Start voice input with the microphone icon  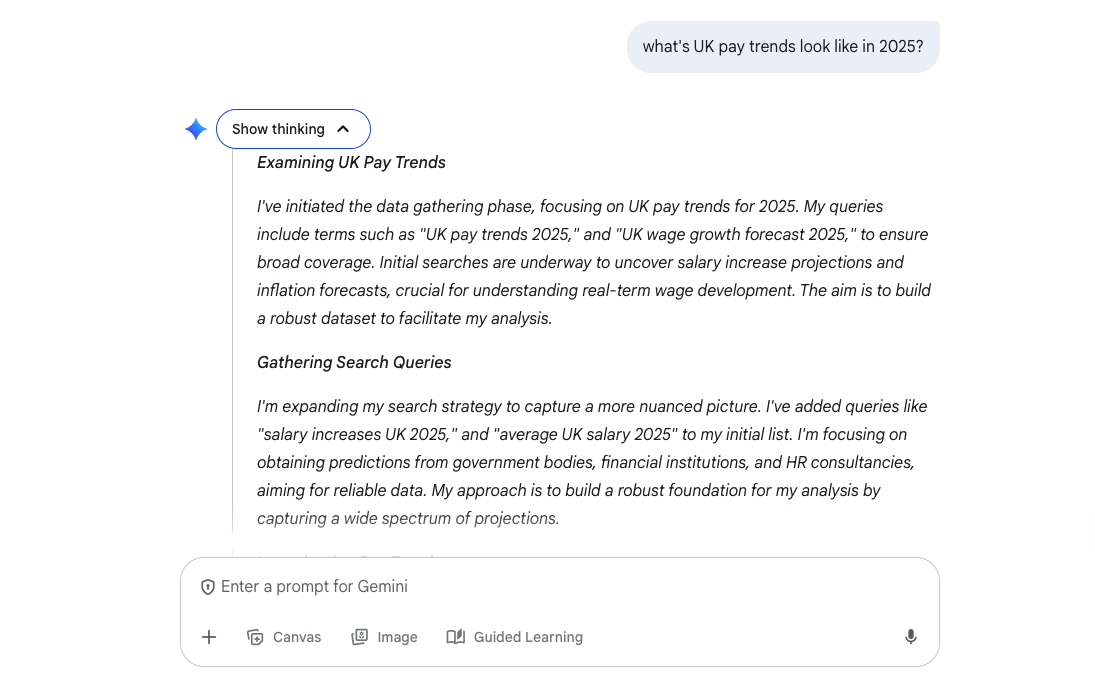coord(910,637)
